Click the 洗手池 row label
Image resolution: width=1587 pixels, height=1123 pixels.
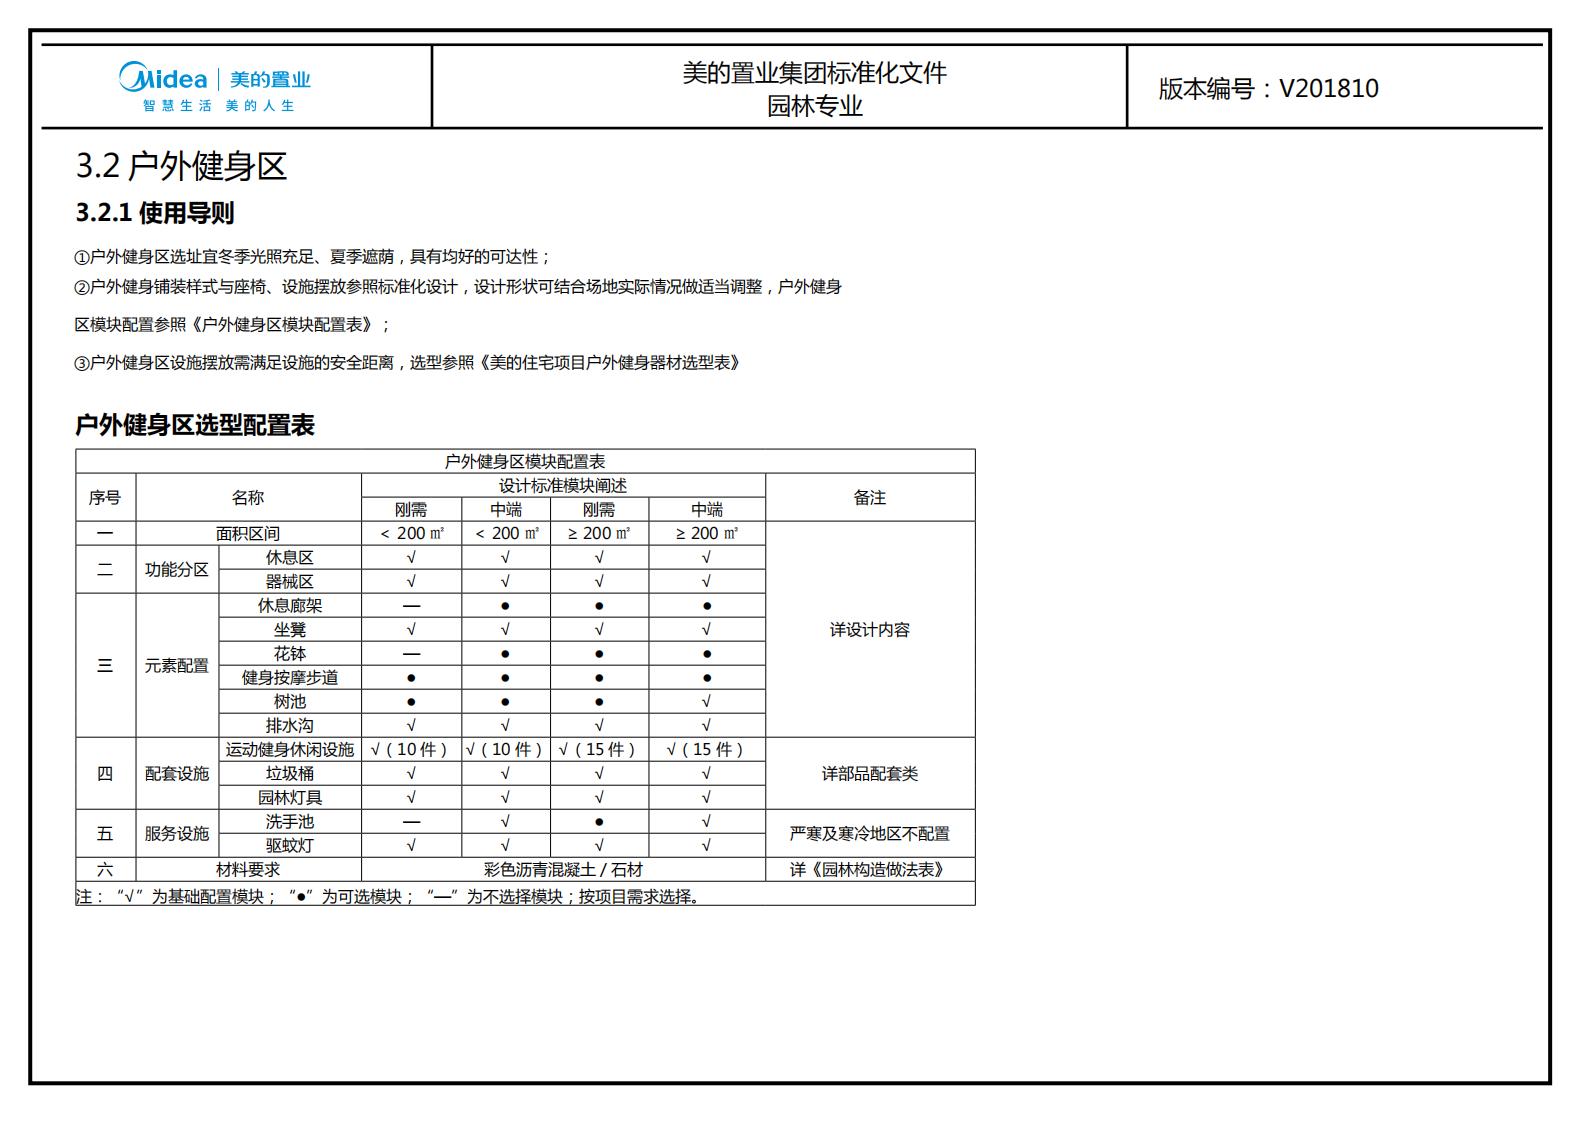[x=290, y=822]
